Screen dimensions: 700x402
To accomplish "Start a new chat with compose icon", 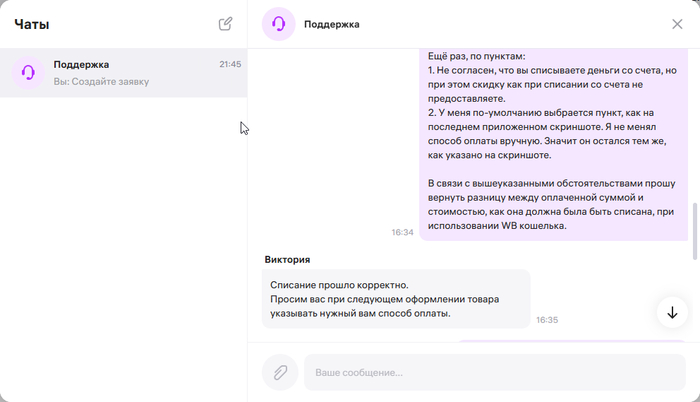I will tap(226, 24).
